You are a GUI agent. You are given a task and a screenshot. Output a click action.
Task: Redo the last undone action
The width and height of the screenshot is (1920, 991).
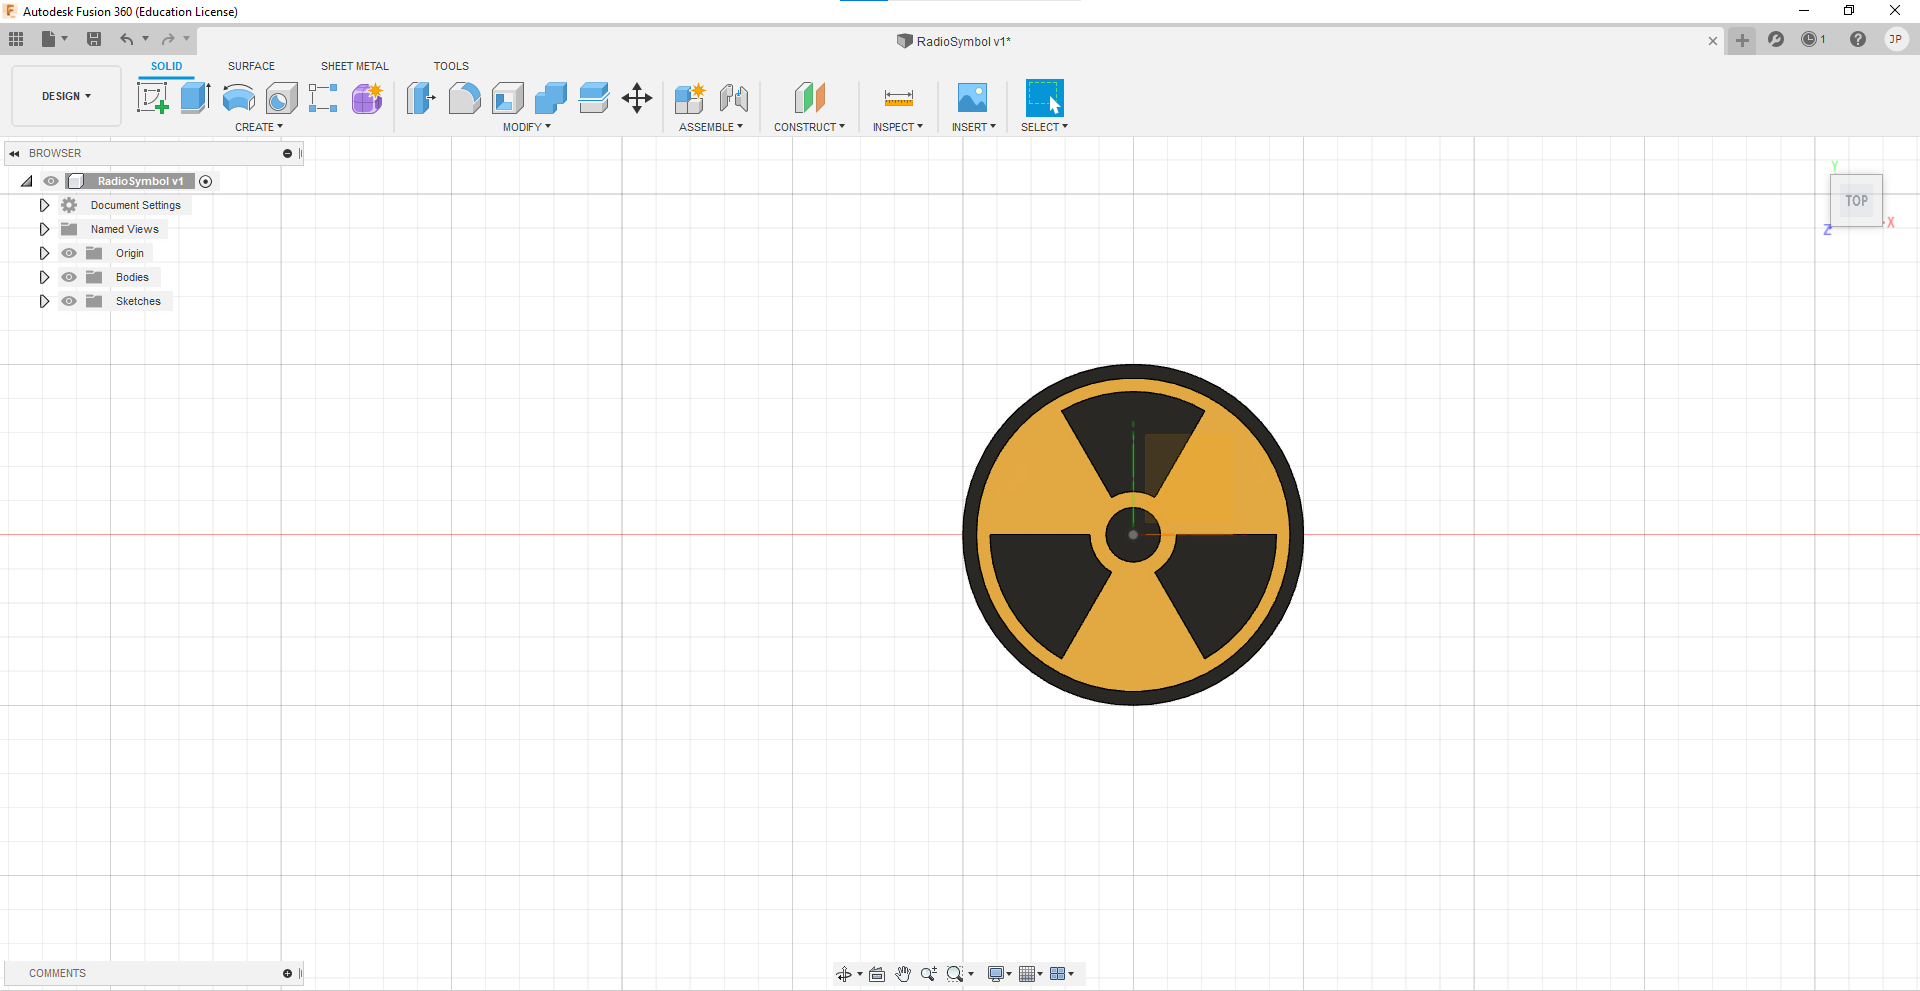[x=168, y=39]
